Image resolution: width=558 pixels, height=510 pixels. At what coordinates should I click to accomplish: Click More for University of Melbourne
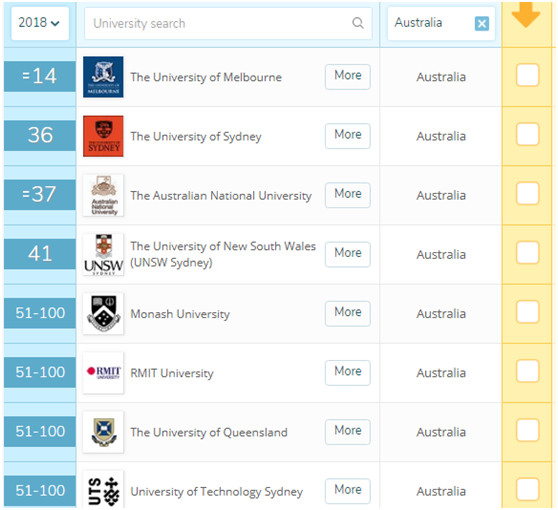pyautogui.click(x=348, y=77)
